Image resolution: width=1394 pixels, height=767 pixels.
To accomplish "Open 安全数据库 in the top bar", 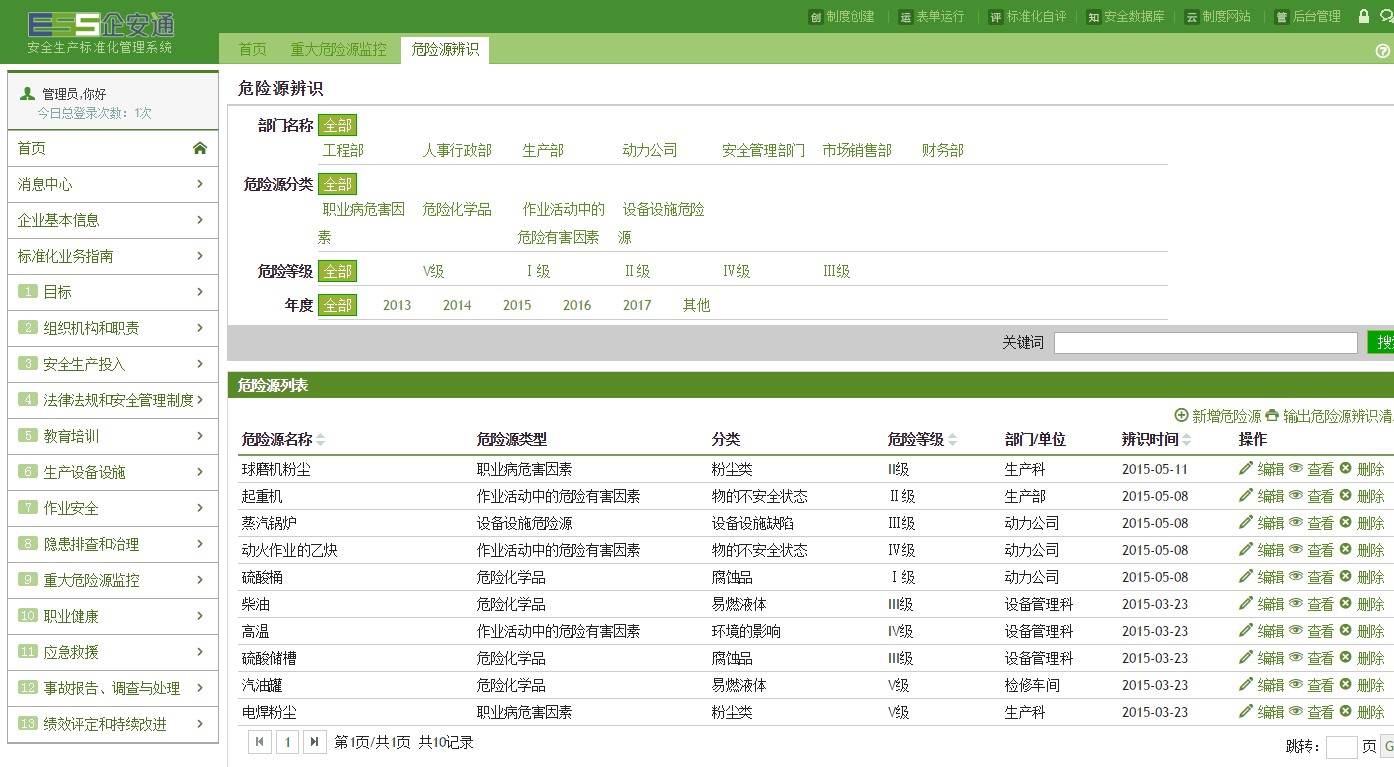I will coord(1125,17).
